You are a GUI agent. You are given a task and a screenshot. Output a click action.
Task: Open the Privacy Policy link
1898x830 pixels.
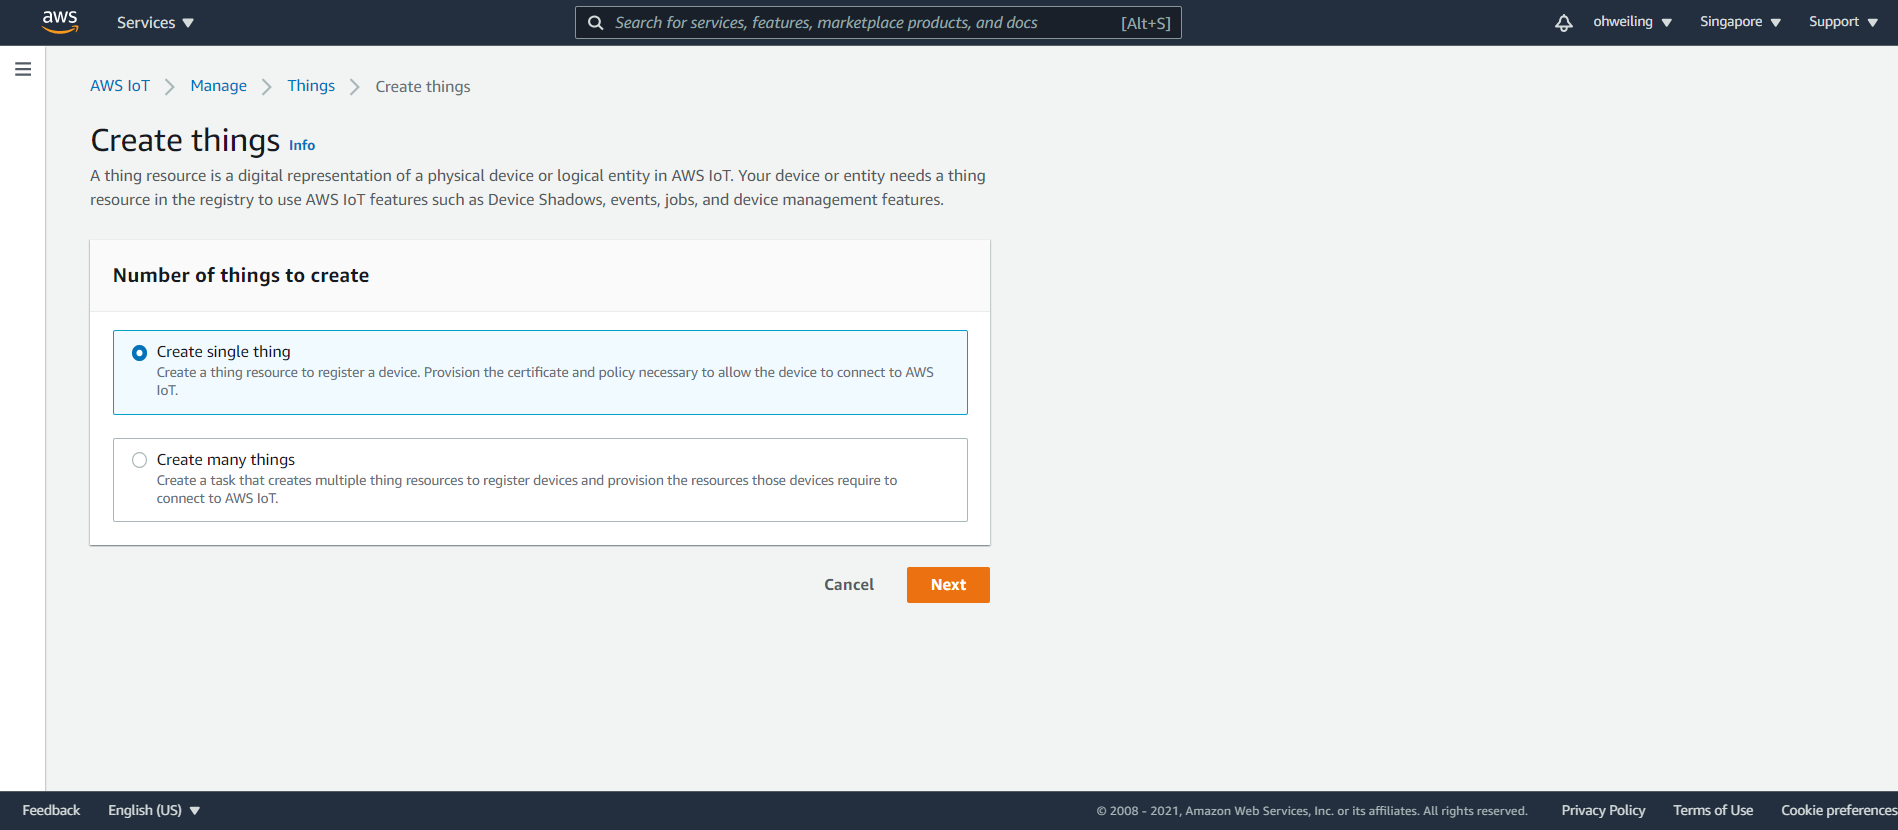tap(1603, 810)
